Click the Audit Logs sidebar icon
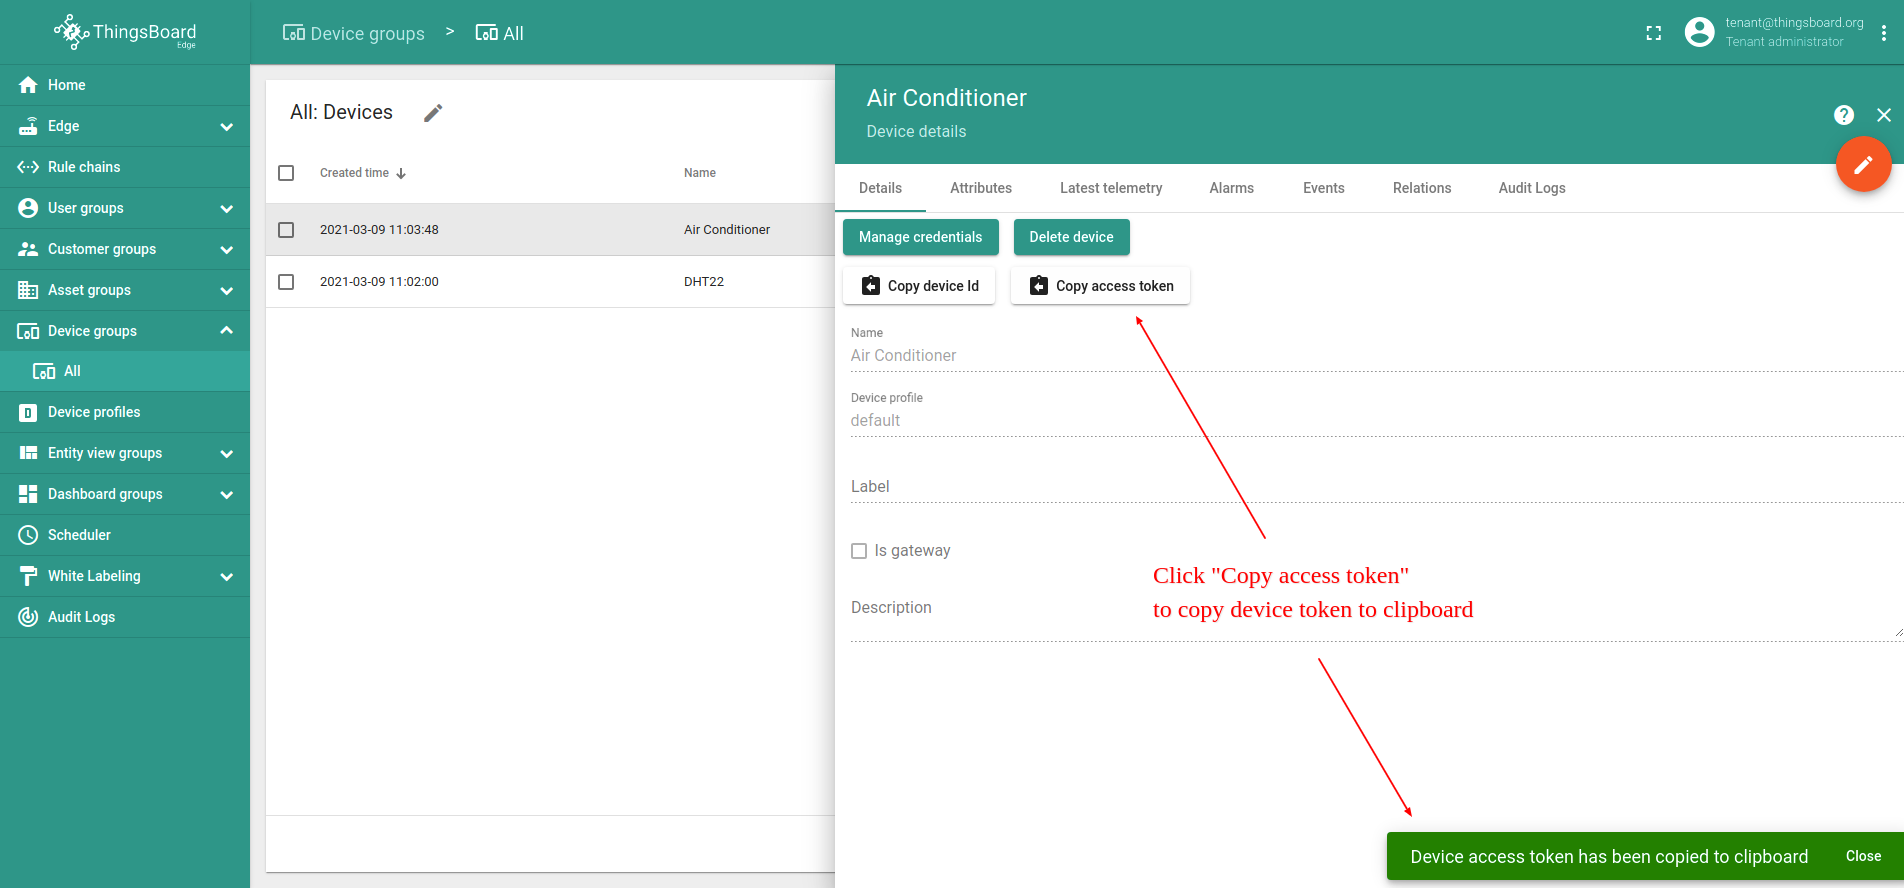The image size is (1904, 888). (28, 617)
